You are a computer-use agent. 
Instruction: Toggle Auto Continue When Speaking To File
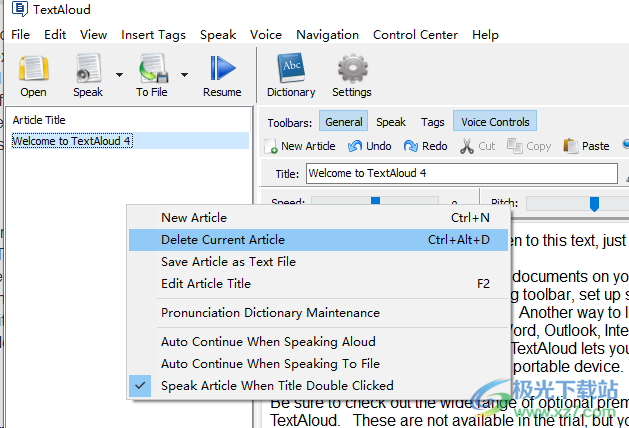click(319, 364)
